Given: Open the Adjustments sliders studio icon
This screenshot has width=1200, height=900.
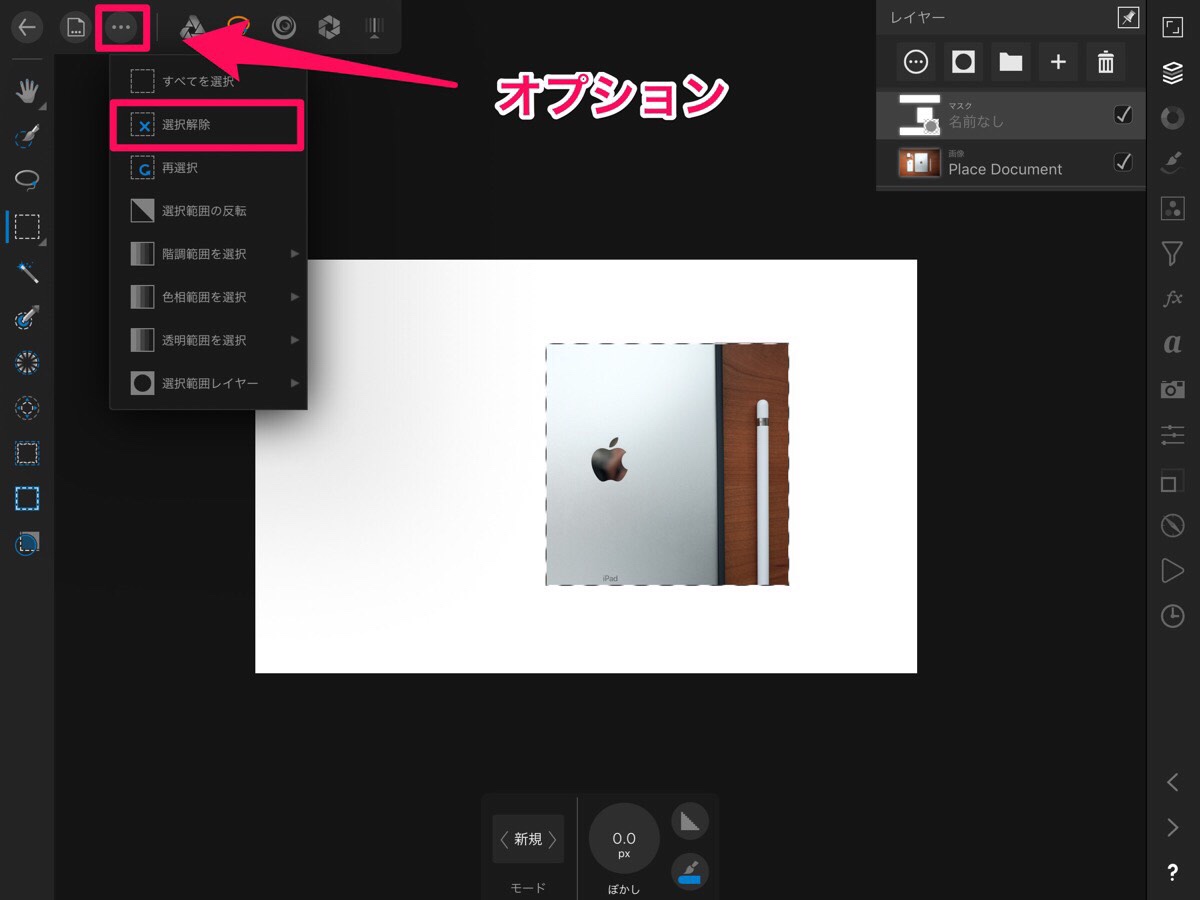Looking at the screenshot, I should (x=1173, y=435).
